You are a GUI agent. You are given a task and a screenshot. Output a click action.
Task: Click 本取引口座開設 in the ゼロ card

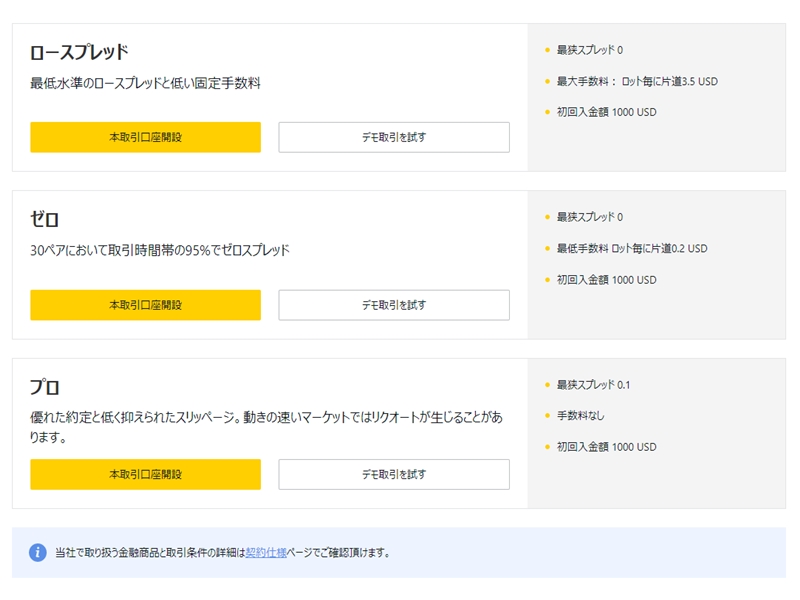146,305
